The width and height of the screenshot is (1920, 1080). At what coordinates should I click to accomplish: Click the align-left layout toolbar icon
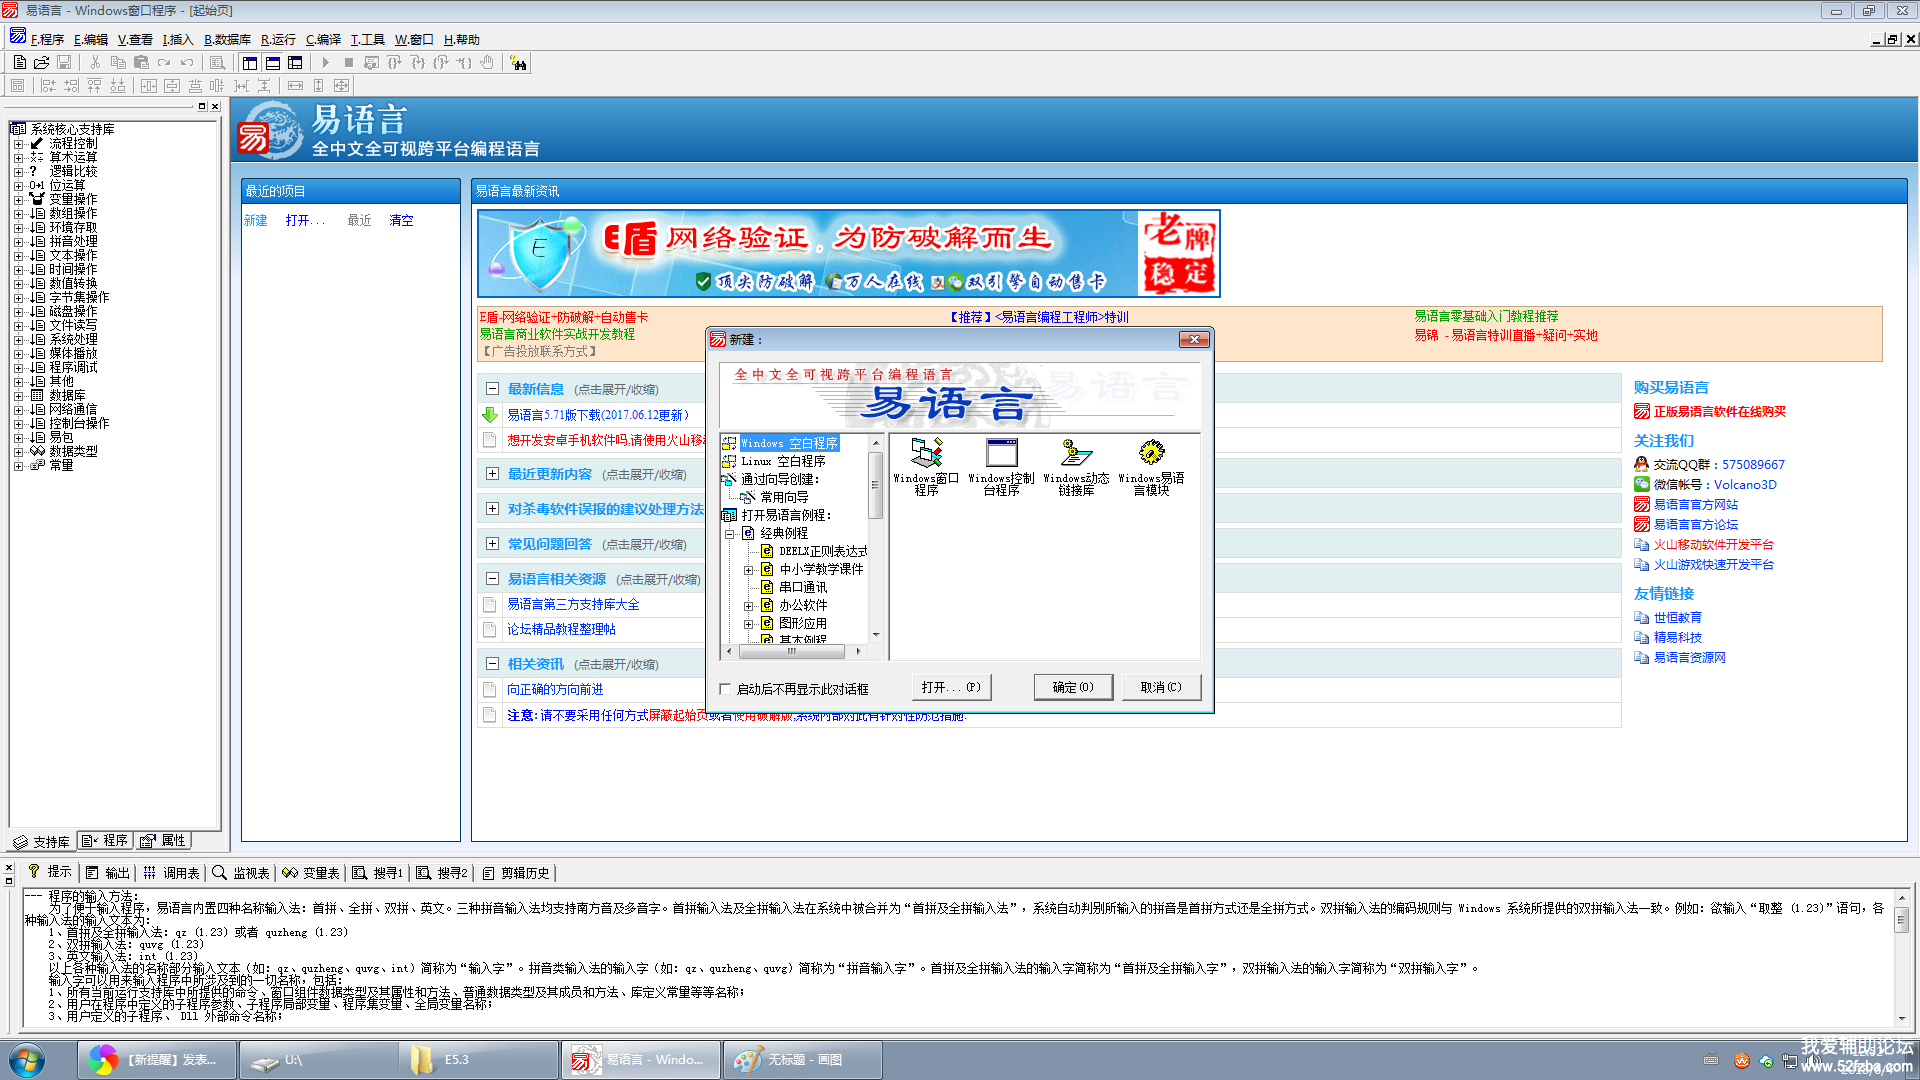pos(48,86)
